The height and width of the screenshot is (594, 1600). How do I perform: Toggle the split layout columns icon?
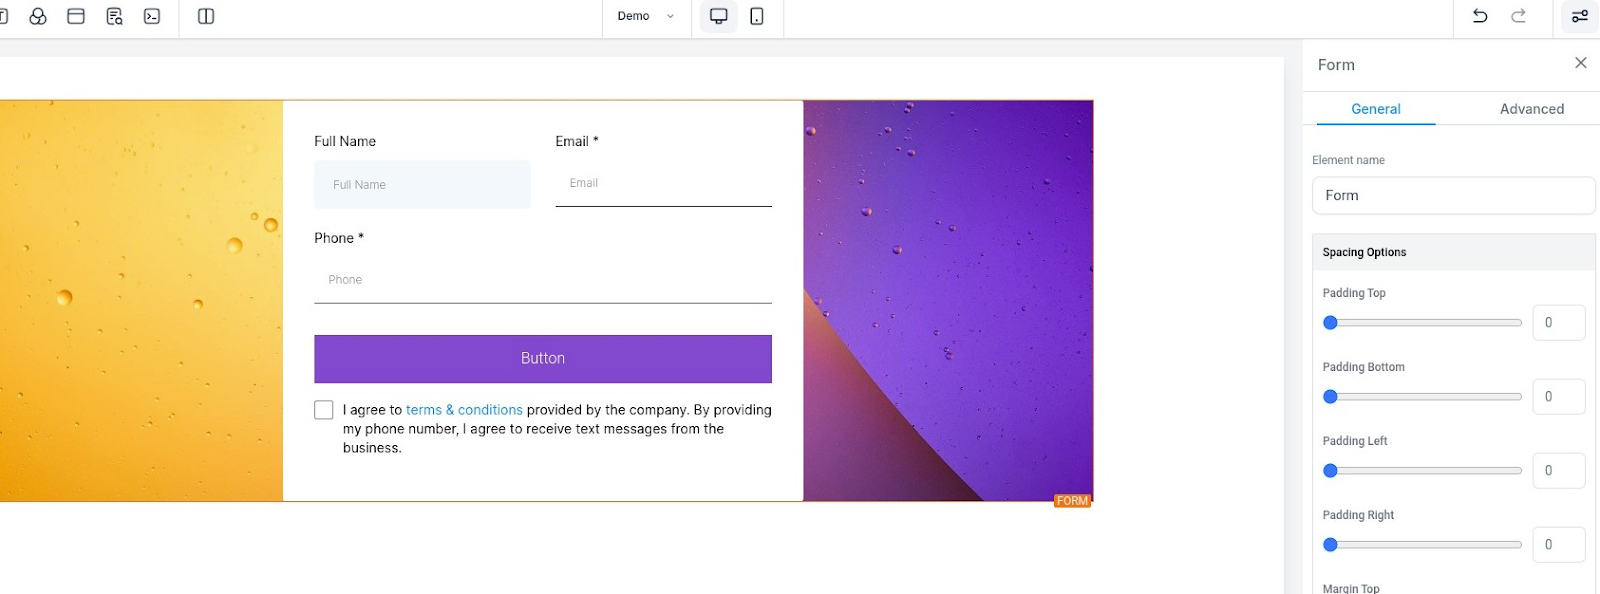coord(206,16)
